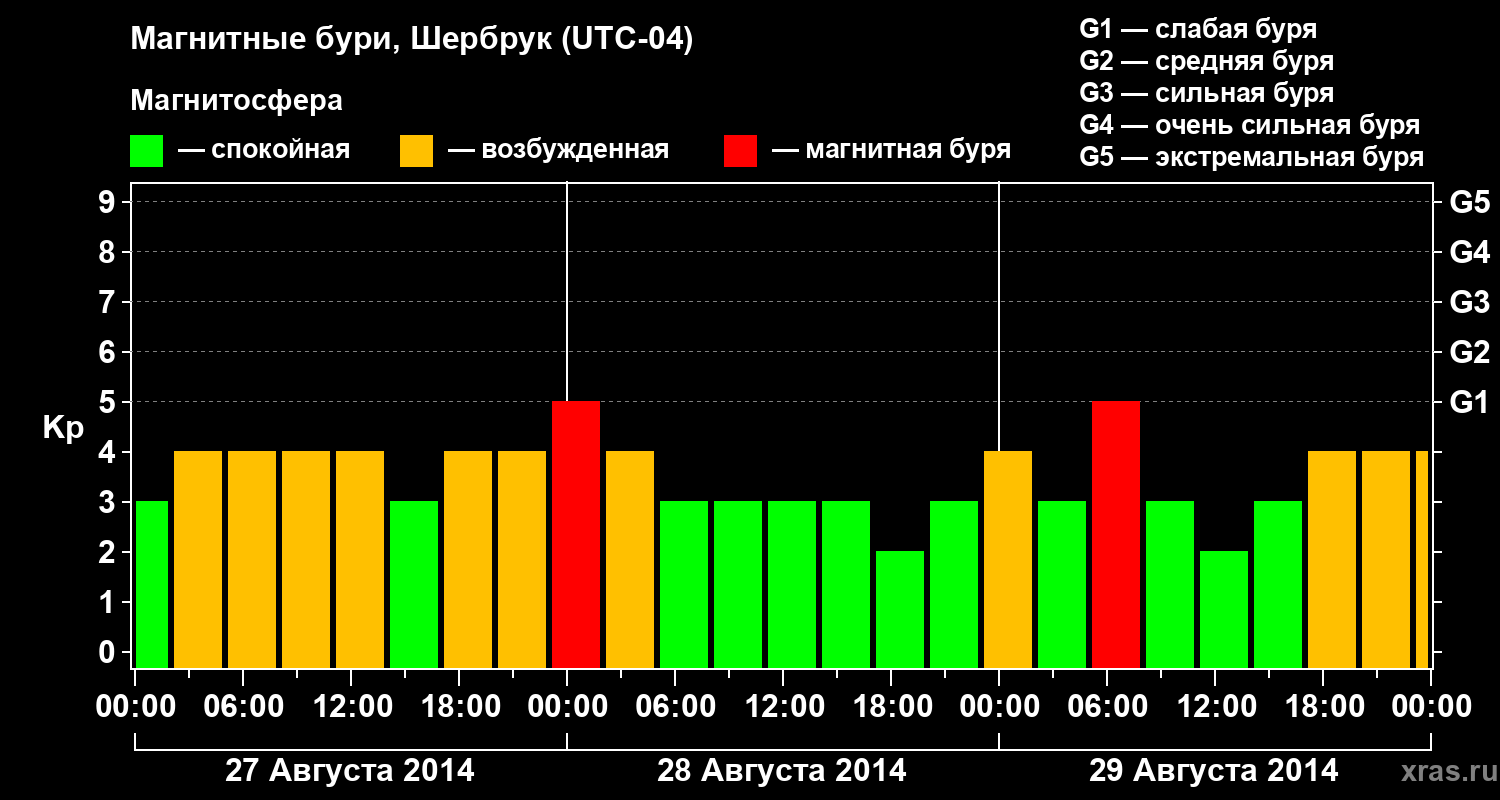Viewport: 1500px width, 800px height.
Task: Select the red Kp 5 bar at 06:00 on 29 August
Action: coord(1116,534)
